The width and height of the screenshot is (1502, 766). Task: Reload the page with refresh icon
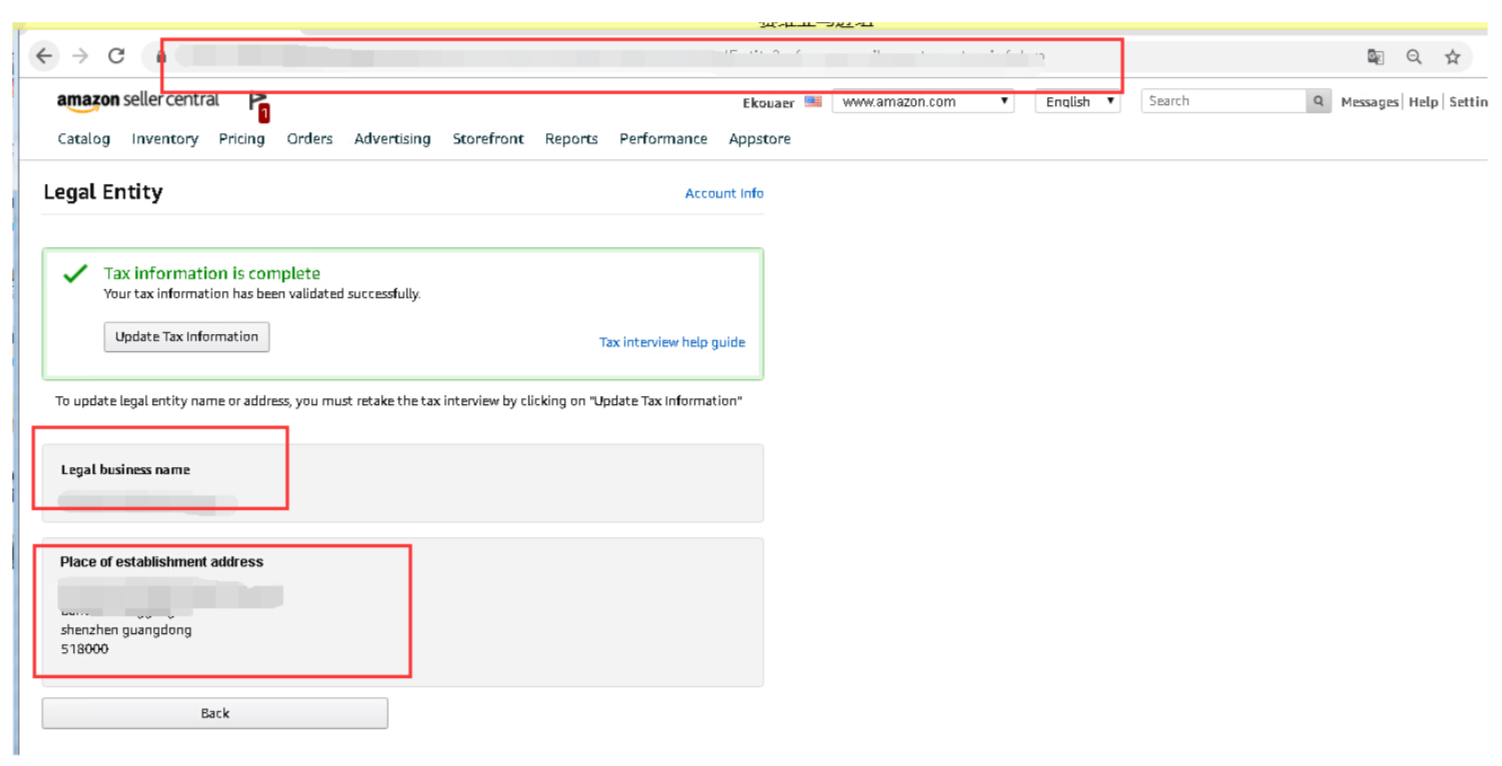pyautogui.click(x=116, y=56)
